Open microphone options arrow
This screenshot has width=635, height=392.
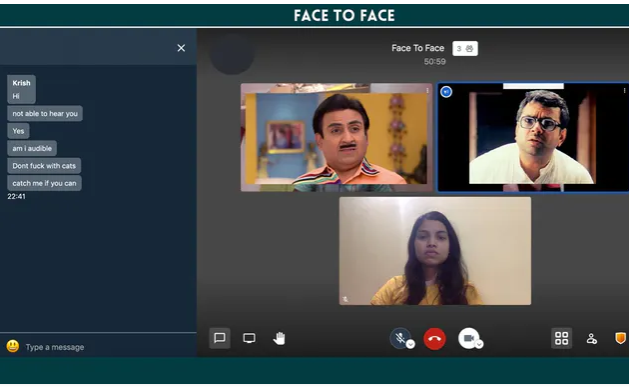411,344
